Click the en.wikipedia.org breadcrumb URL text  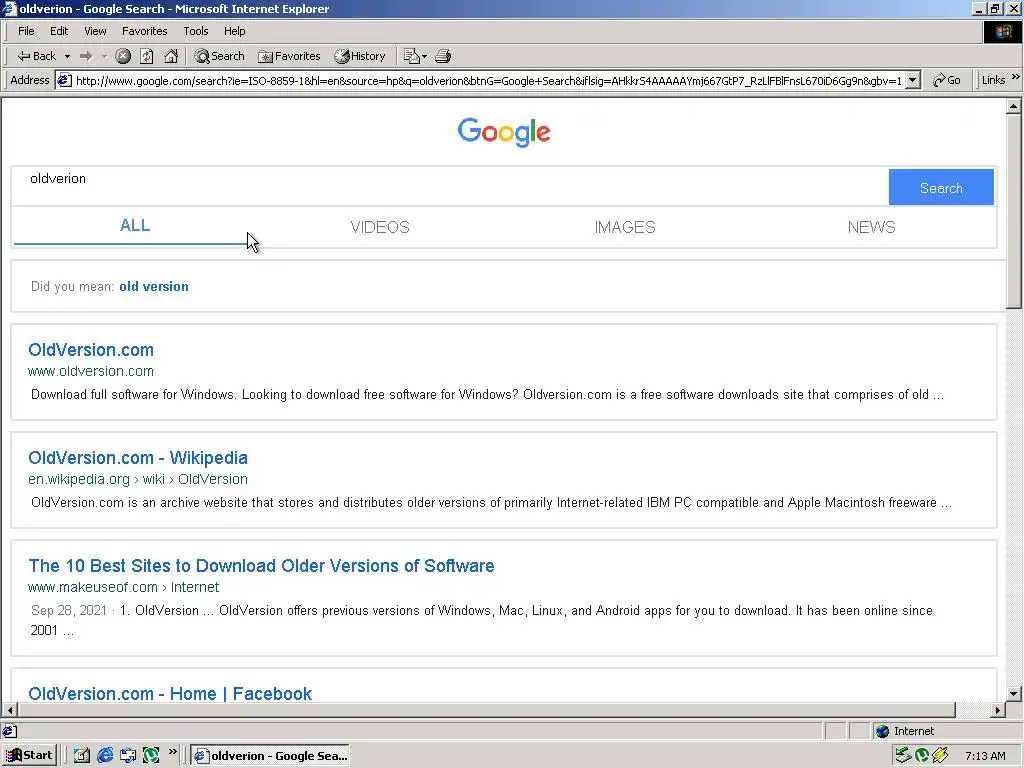pyautogui.click(x=138, y=479)
